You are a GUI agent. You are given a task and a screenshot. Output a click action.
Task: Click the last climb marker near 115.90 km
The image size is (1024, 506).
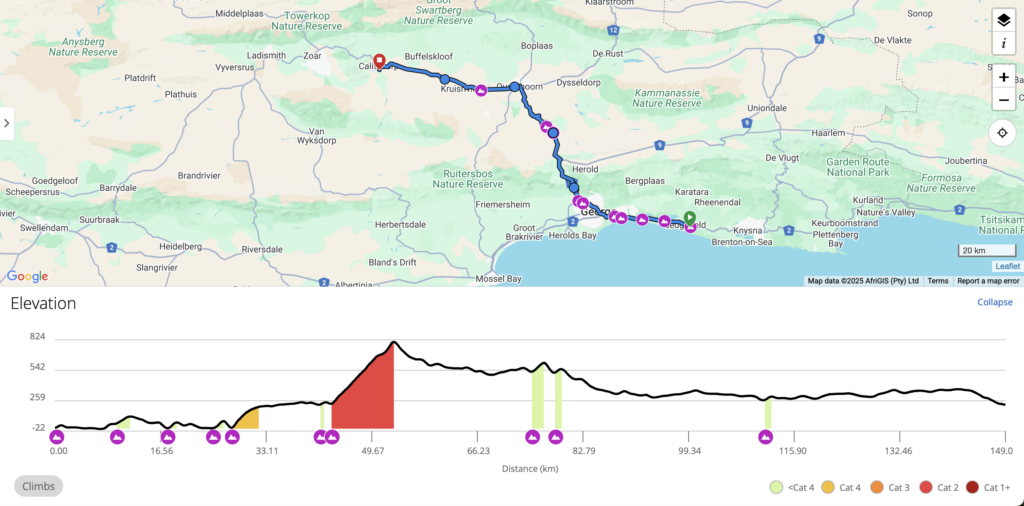click(766, 437)
